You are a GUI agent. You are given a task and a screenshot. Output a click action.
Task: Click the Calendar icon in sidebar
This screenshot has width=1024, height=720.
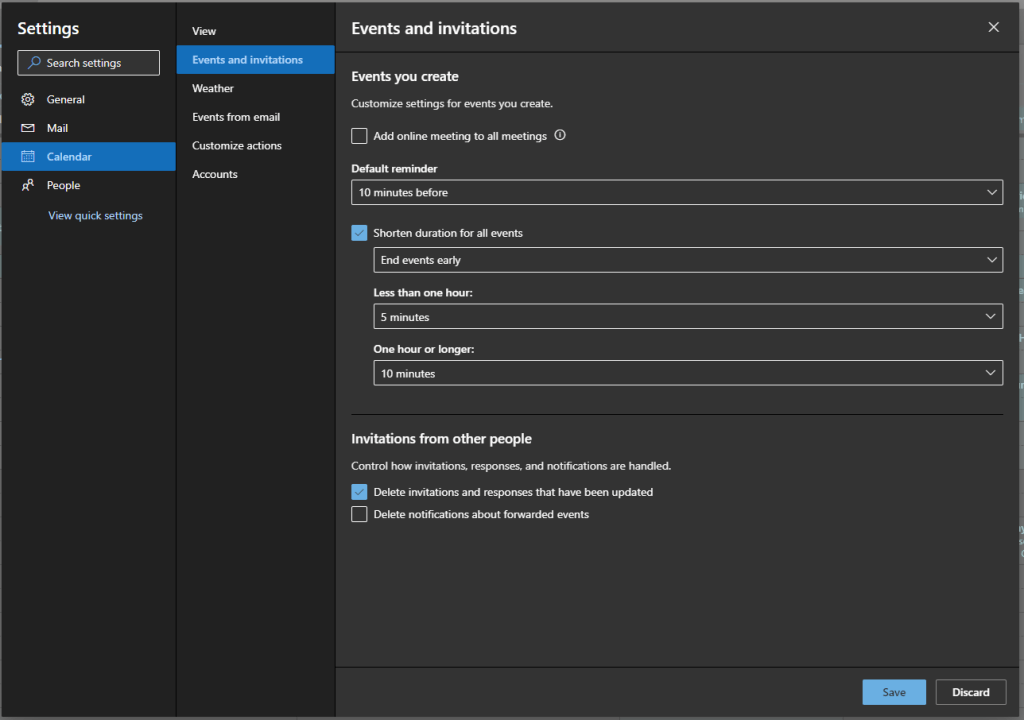(x=28, y=157)
